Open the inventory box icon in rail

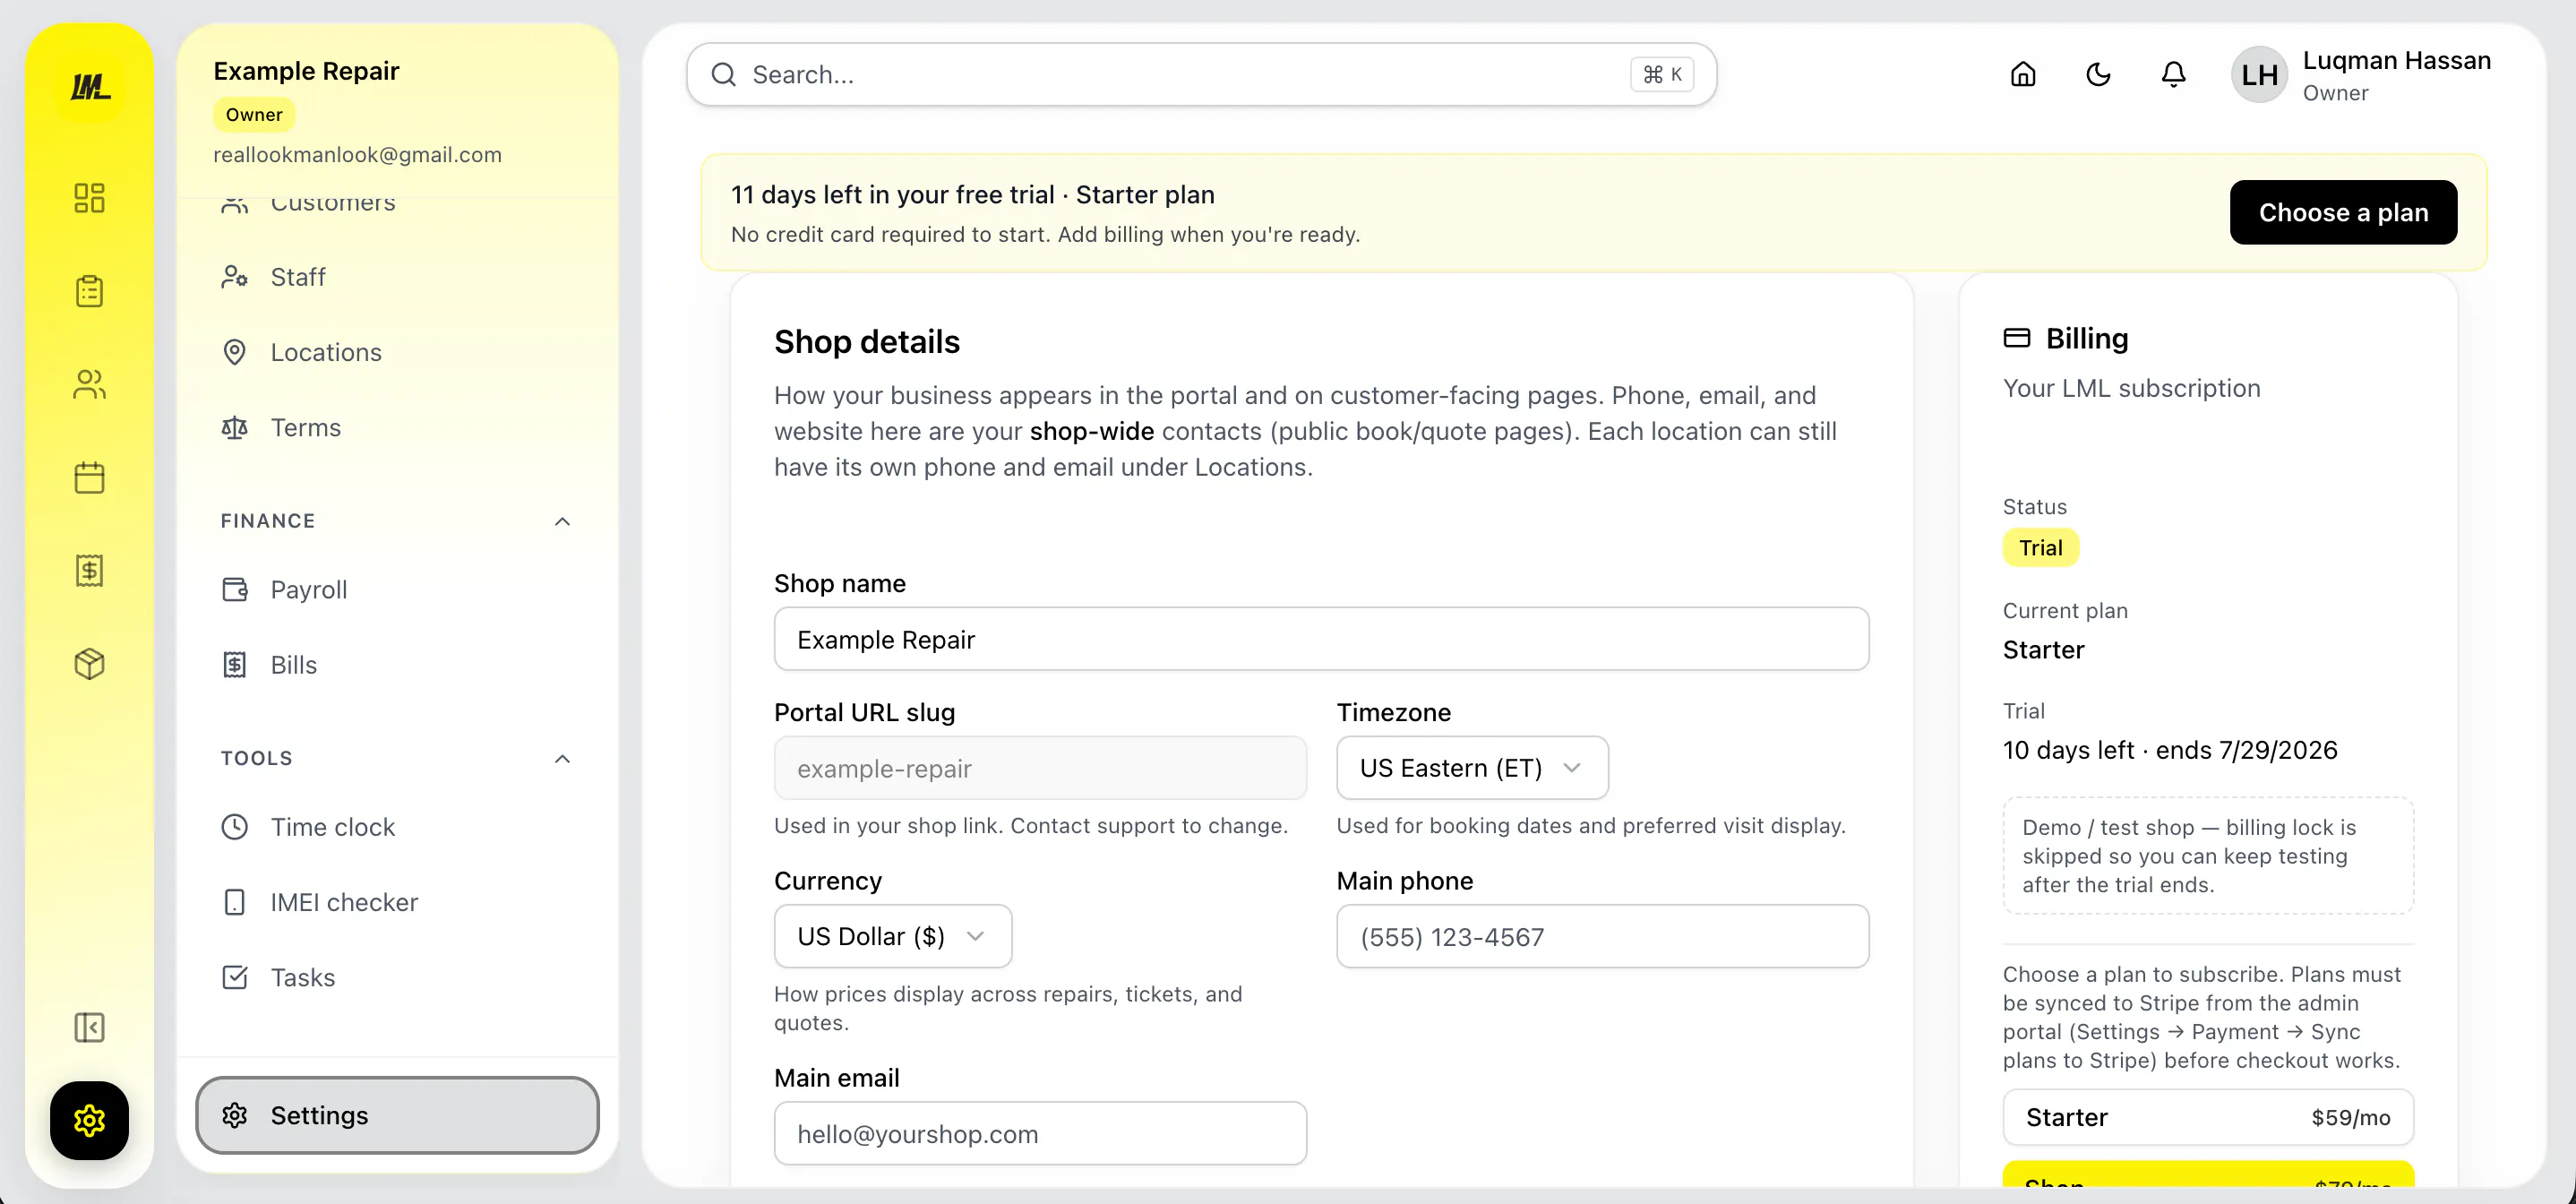pyautogui.click(x=89, y=664)
